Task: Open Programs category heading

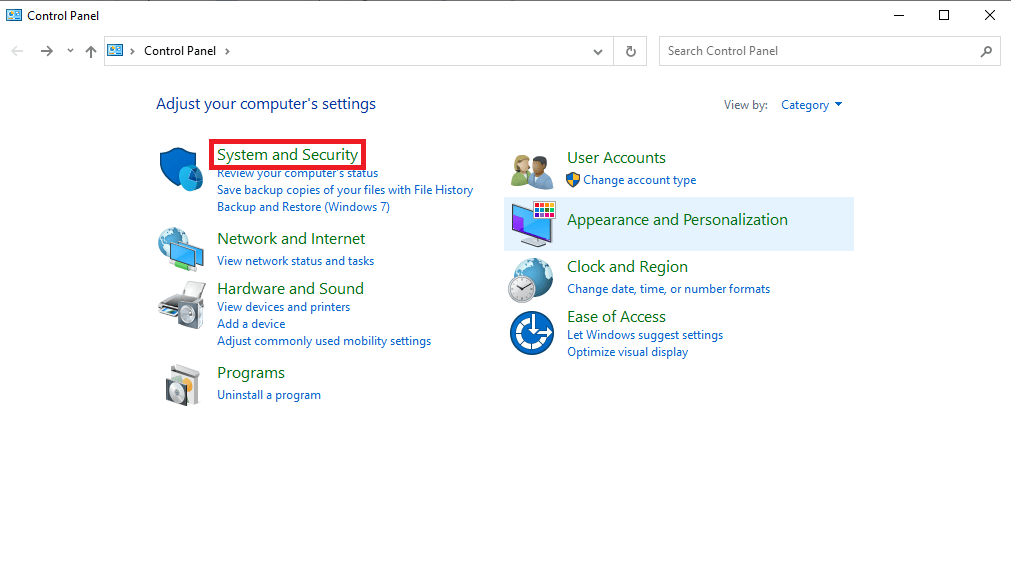Action: point(251,373)
